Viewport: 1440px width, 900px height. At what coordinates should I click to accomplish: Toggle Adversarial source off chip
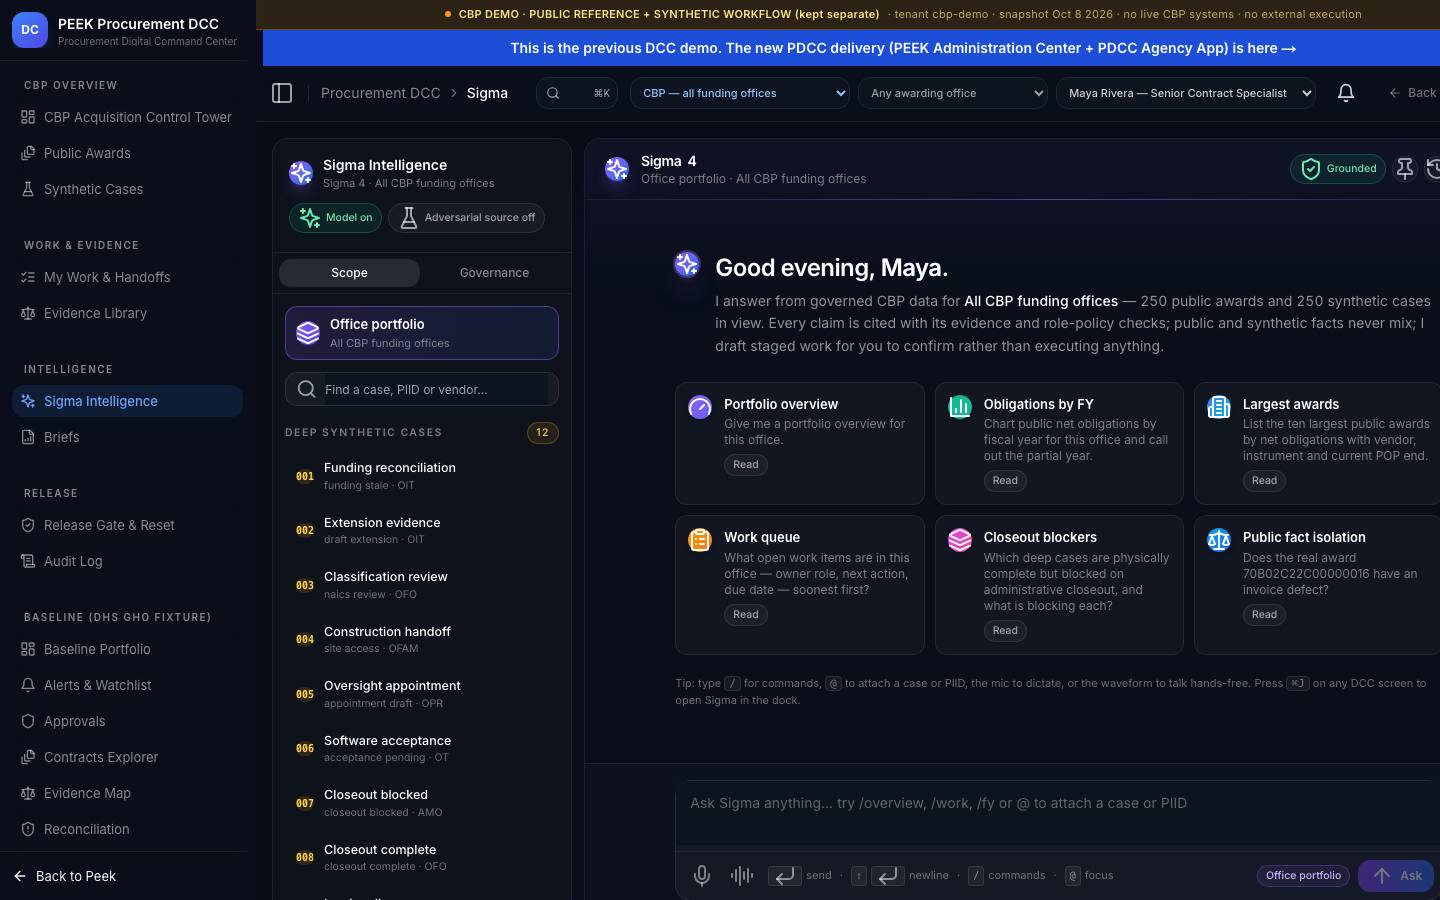466,218
